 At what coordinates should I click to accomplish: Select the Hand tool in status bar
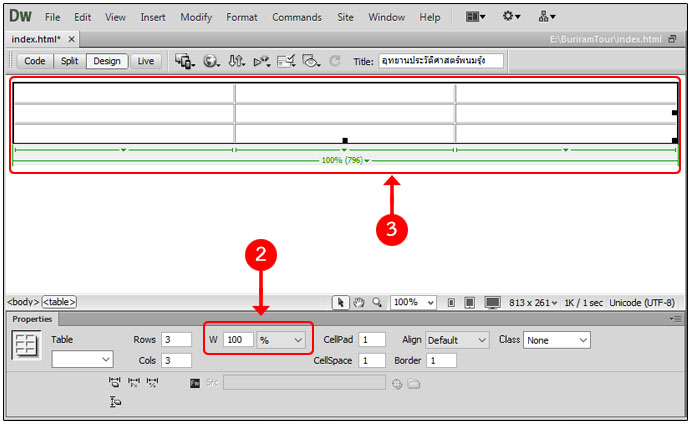point(358,302)
